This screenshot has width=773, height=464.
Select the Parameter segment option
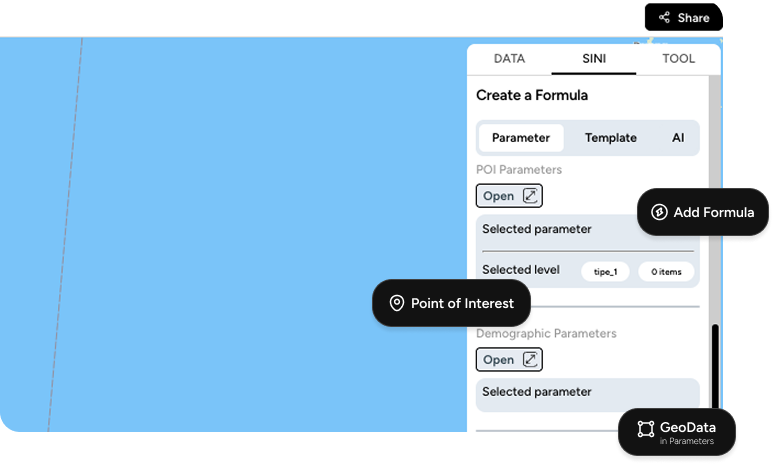pos(521,138)
